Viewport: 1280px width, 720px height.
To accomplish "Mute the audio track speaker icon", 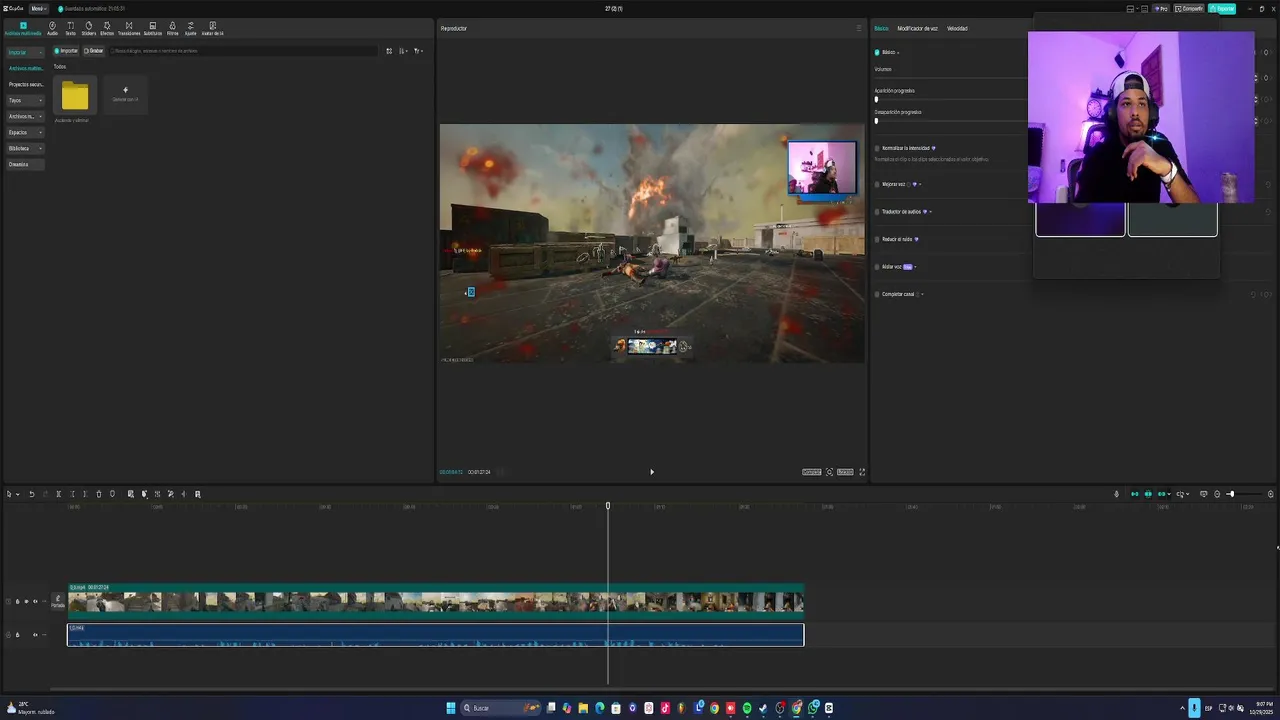I will 35,635.
